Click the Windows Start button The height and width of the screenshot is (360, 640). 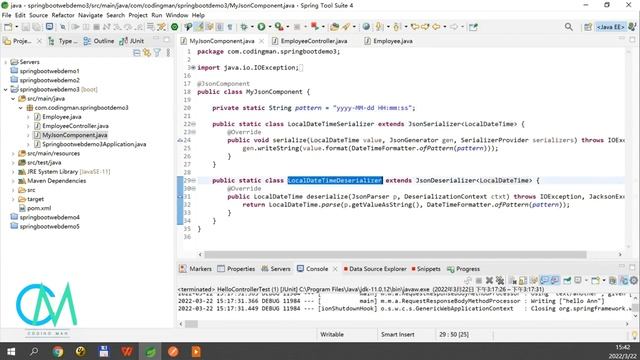[x=11, y=351]
